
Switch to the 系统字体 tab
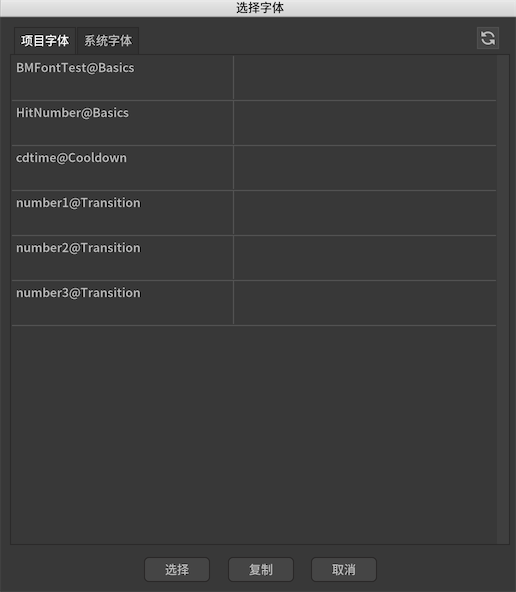click(x=108, y=40)
